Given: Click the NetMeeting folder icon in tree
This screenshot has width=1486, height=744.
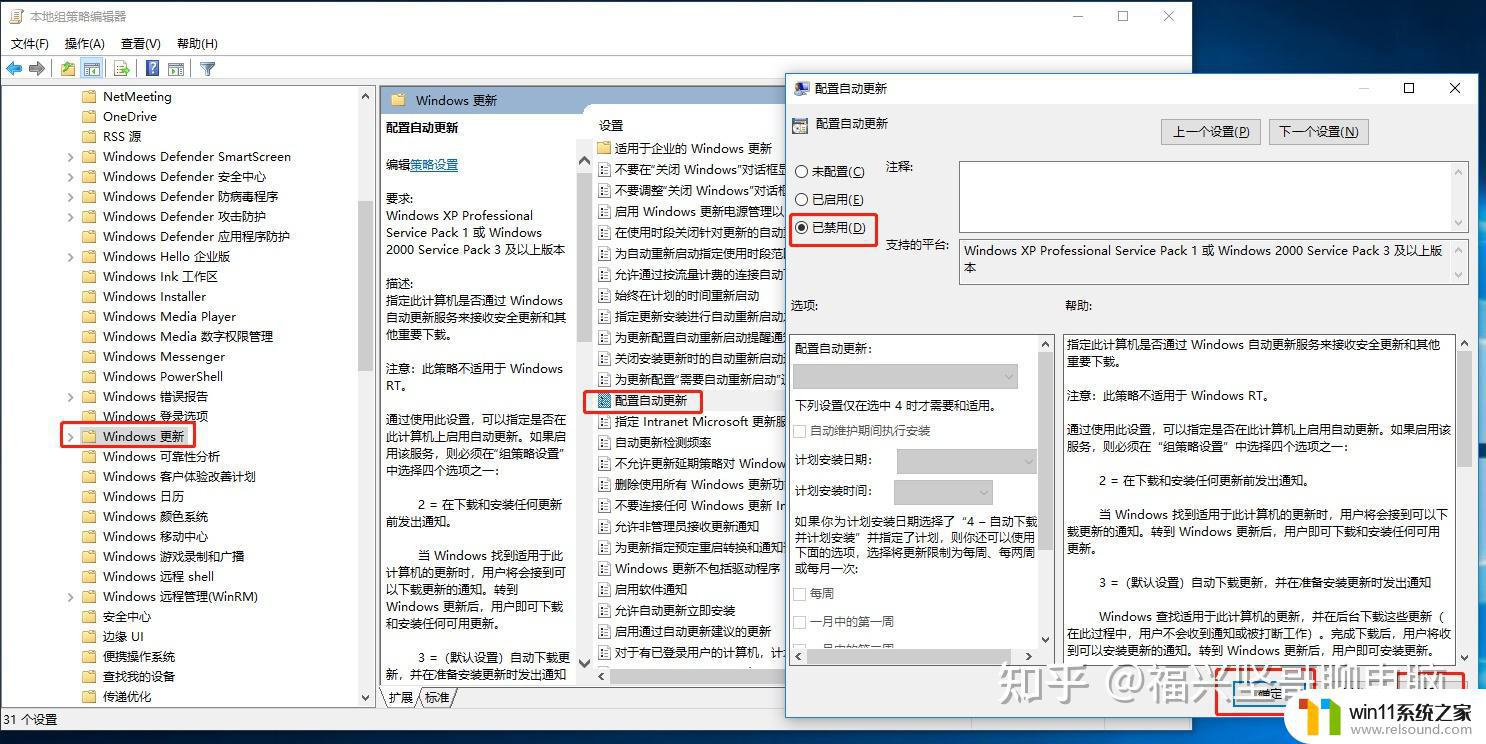Looking at the screenshot, I should pyautogui.click(x=88, y=97).
